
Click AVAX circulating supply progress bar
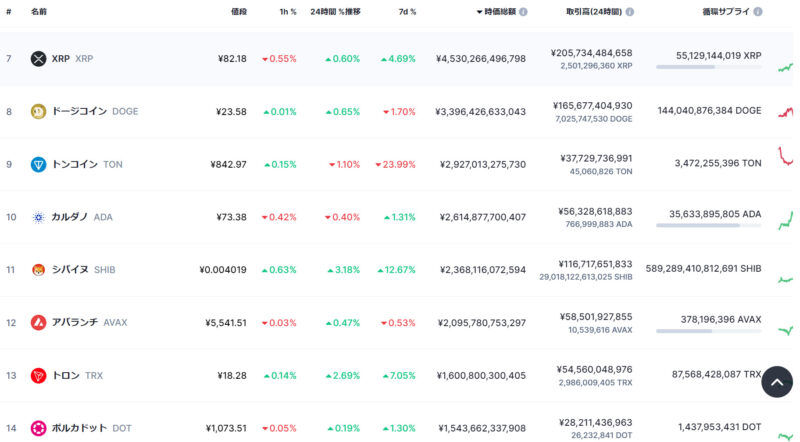coord(709,331)
